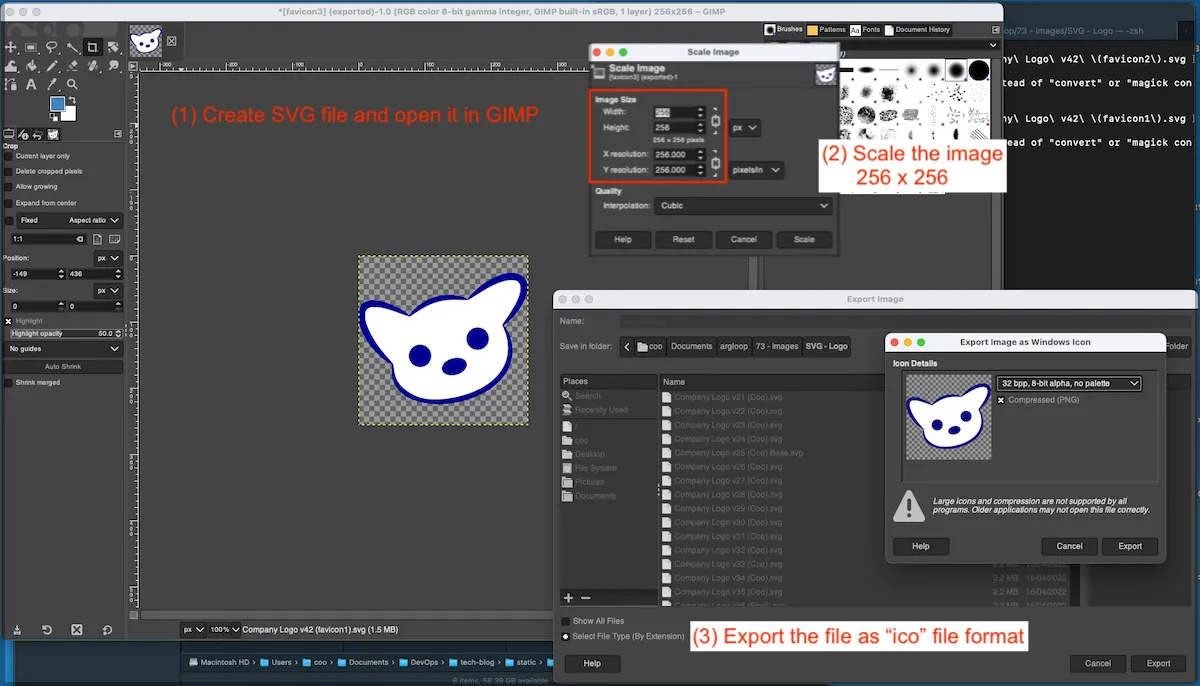Check the 'Show All Files' option

(566, 621)
